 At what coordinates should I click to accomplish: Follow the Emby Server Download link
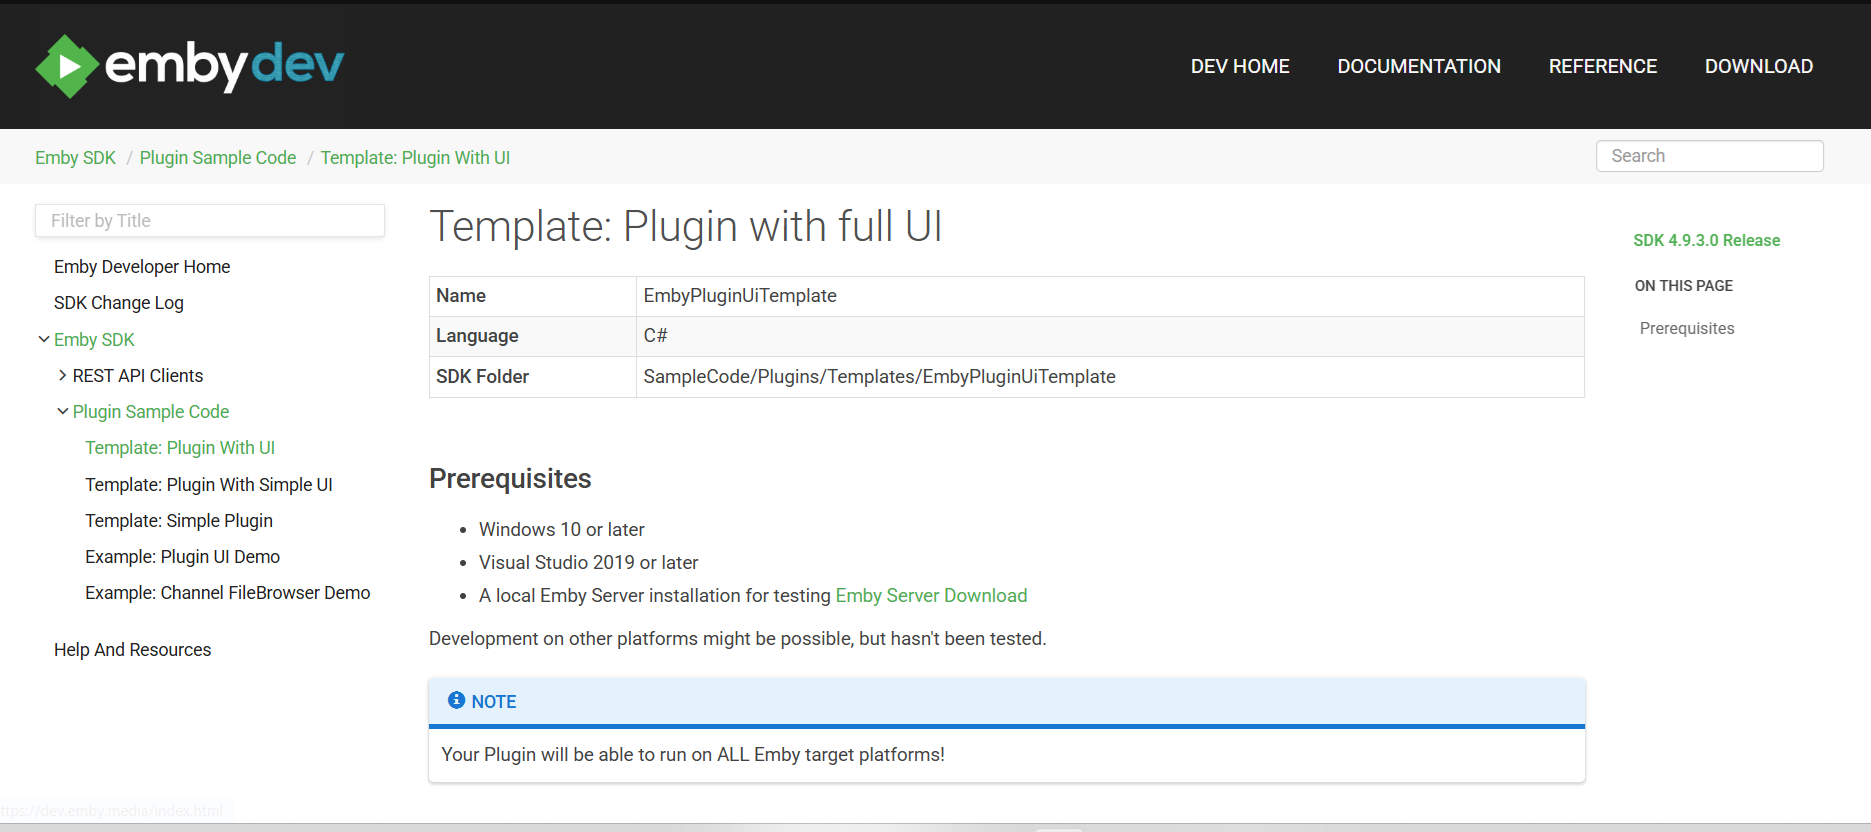(931, 595)
